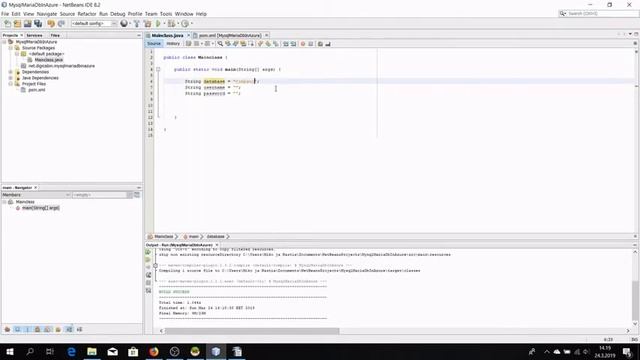The height and width of the screenshot is (360, 640).
Task: Select main(String[] args) in Navigator
Action: (40, 208)
